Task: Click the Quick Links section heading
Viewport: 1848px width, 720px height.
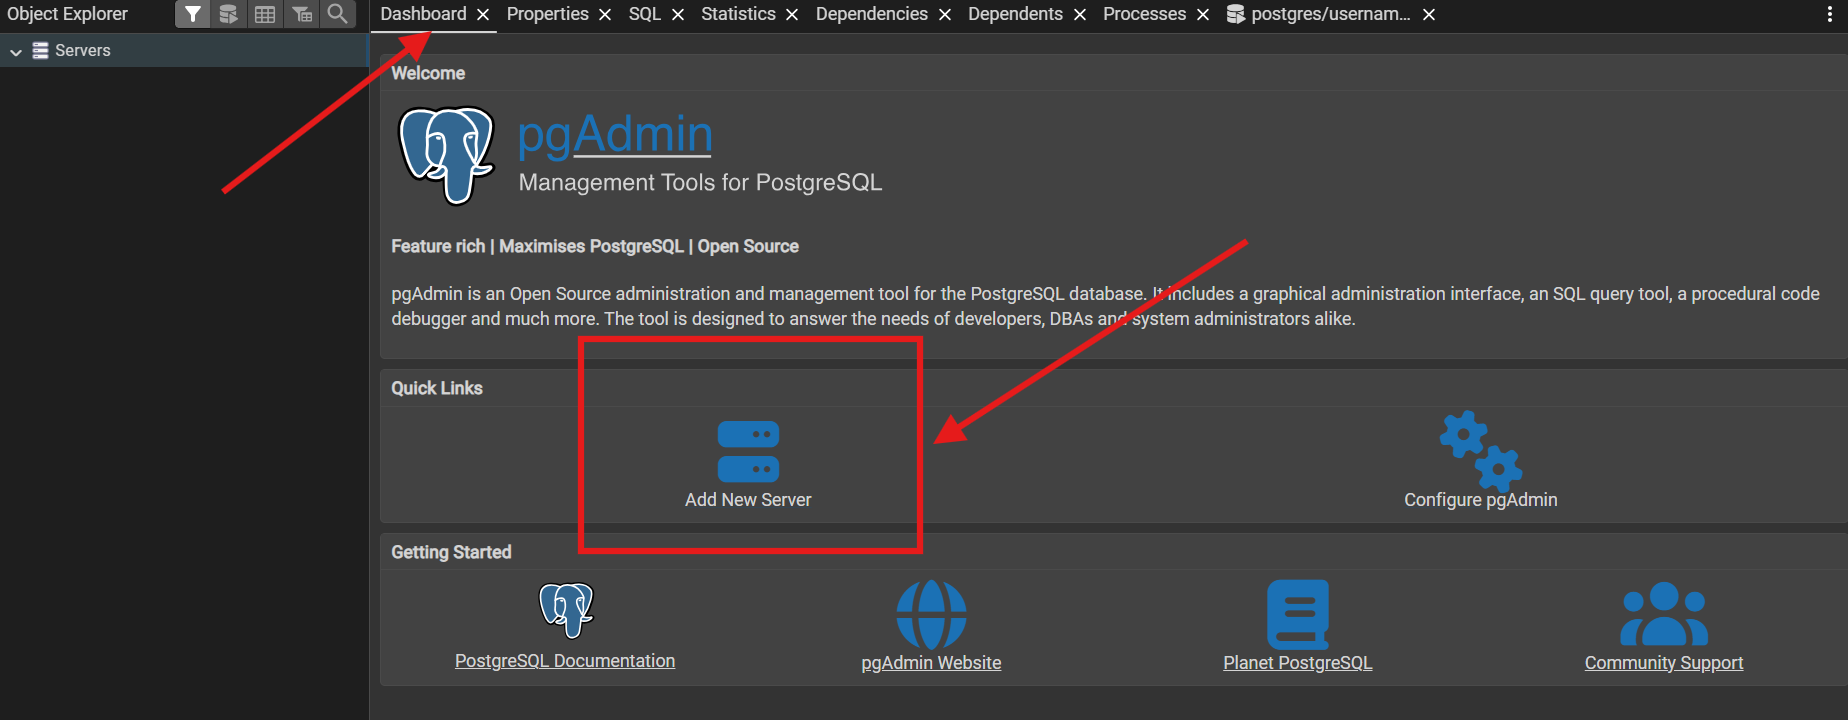Action: (437, 388)
